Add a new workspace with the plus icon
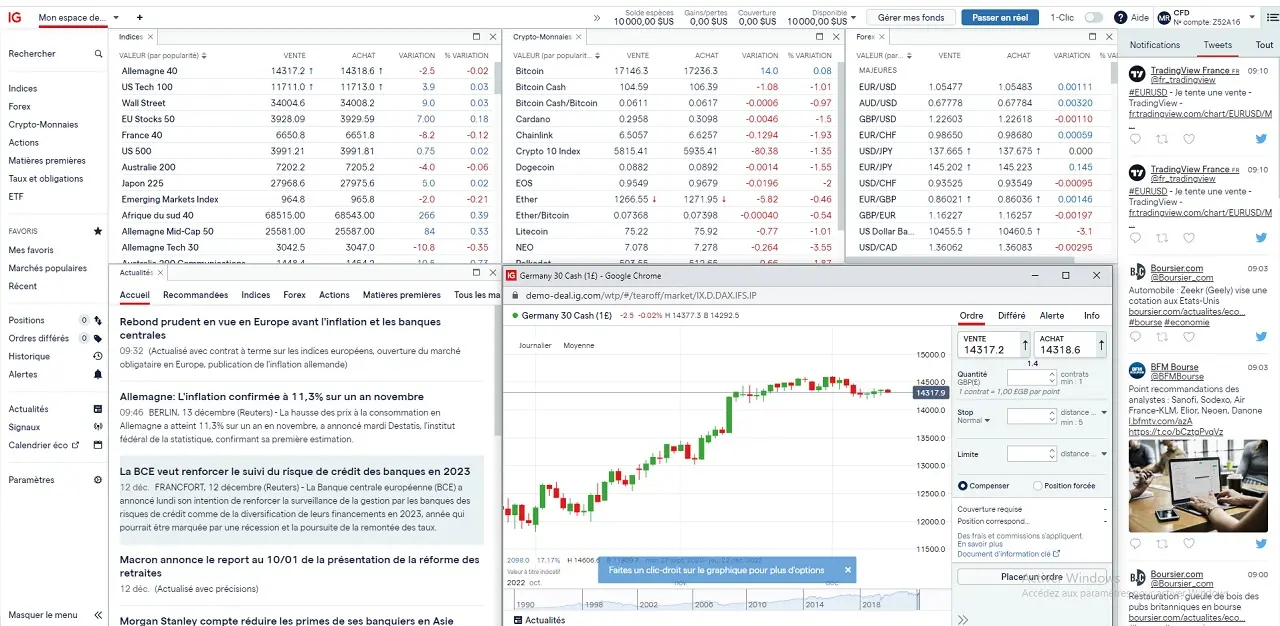Image resolution: width=1280 pixels, height=626 pixels. coord(139,18)
